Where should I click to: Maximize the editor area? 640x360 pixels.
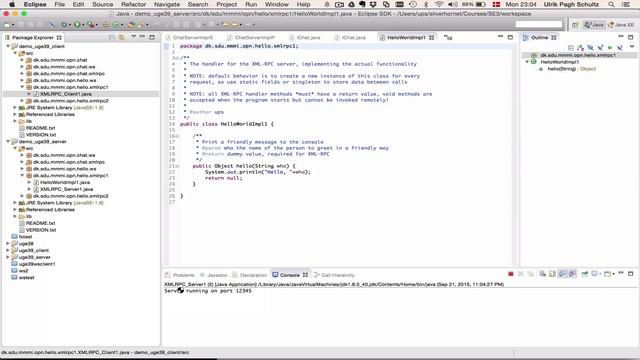[510, 37]
